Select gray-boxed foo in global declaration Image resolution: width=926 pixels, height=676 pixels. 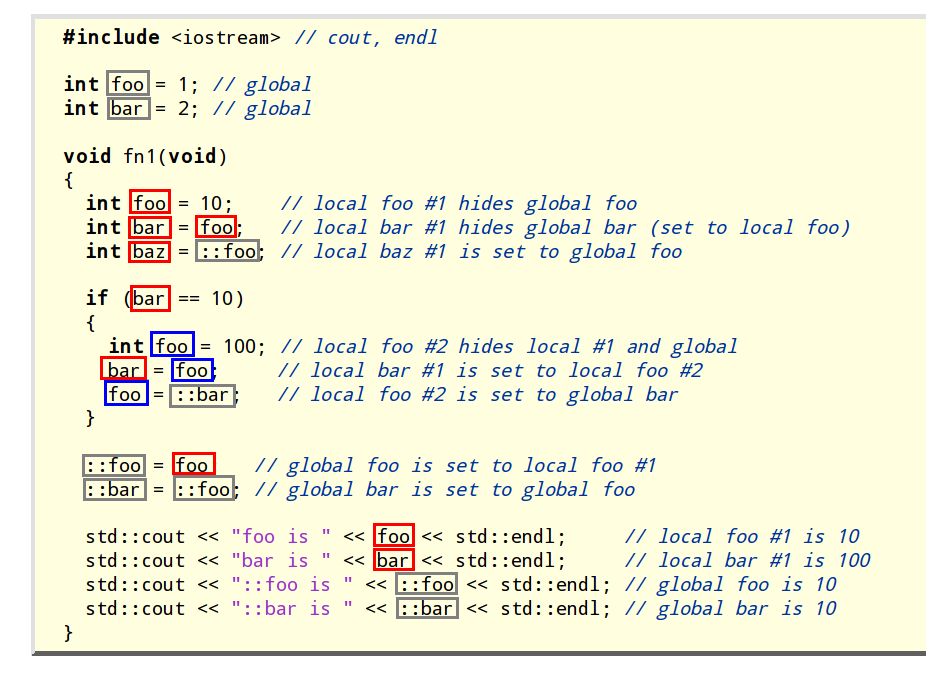pos(128,85)
